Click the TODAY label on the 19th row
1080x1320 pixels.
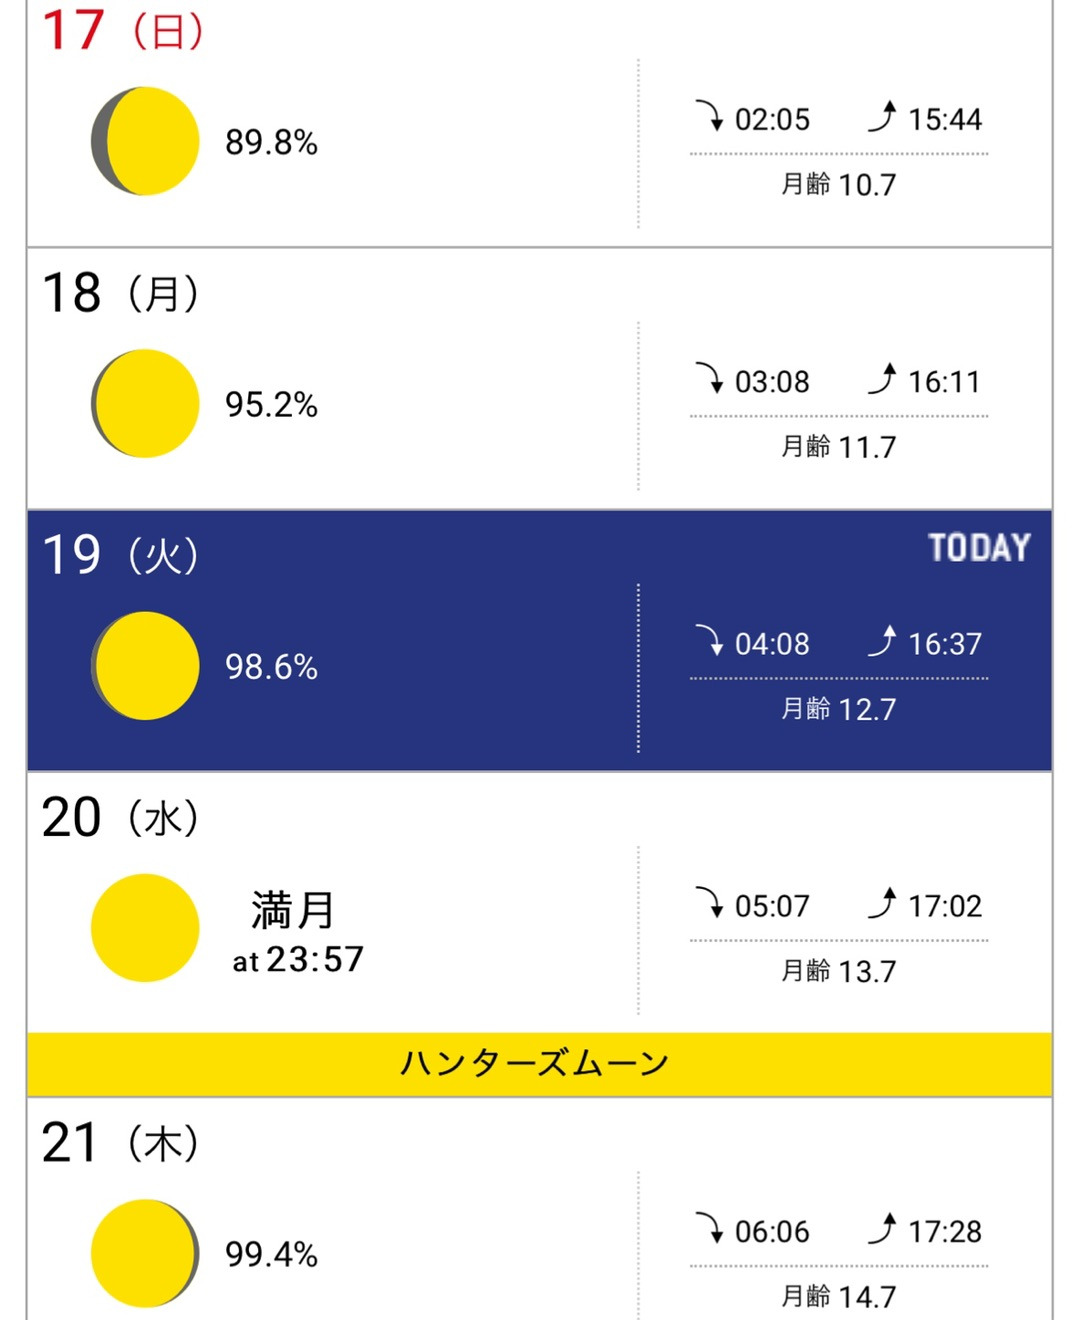(978, 548)
